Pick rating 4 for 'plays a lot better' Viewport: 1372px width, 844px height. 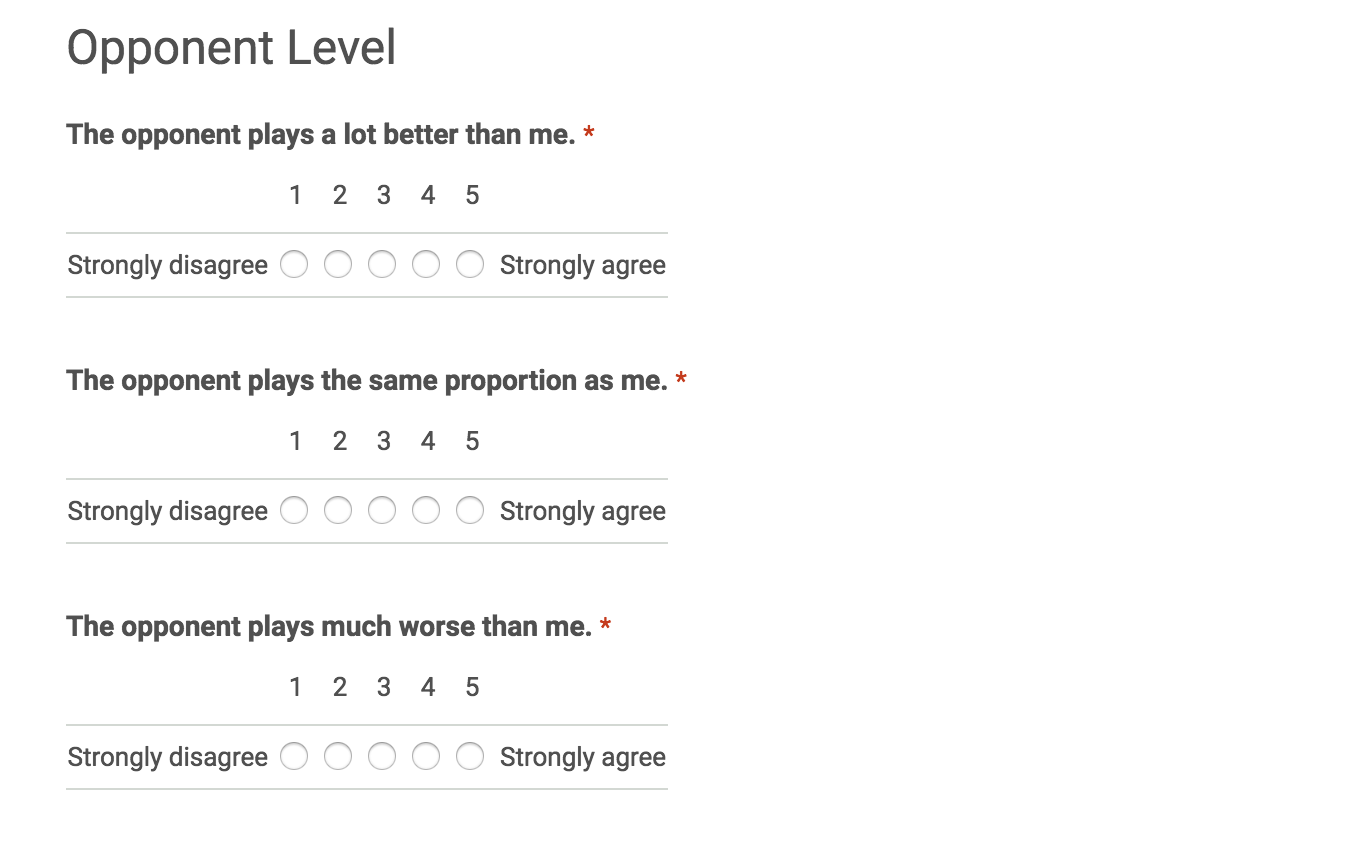426,265
